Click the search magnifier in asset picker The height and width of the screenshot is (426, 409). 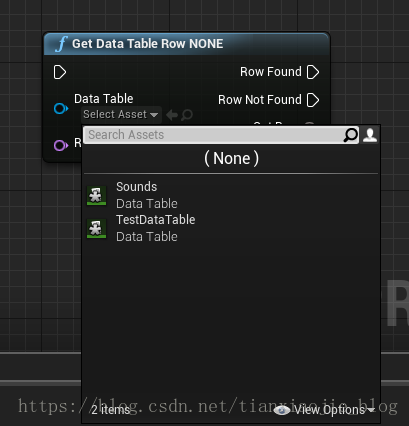point(350,135)
